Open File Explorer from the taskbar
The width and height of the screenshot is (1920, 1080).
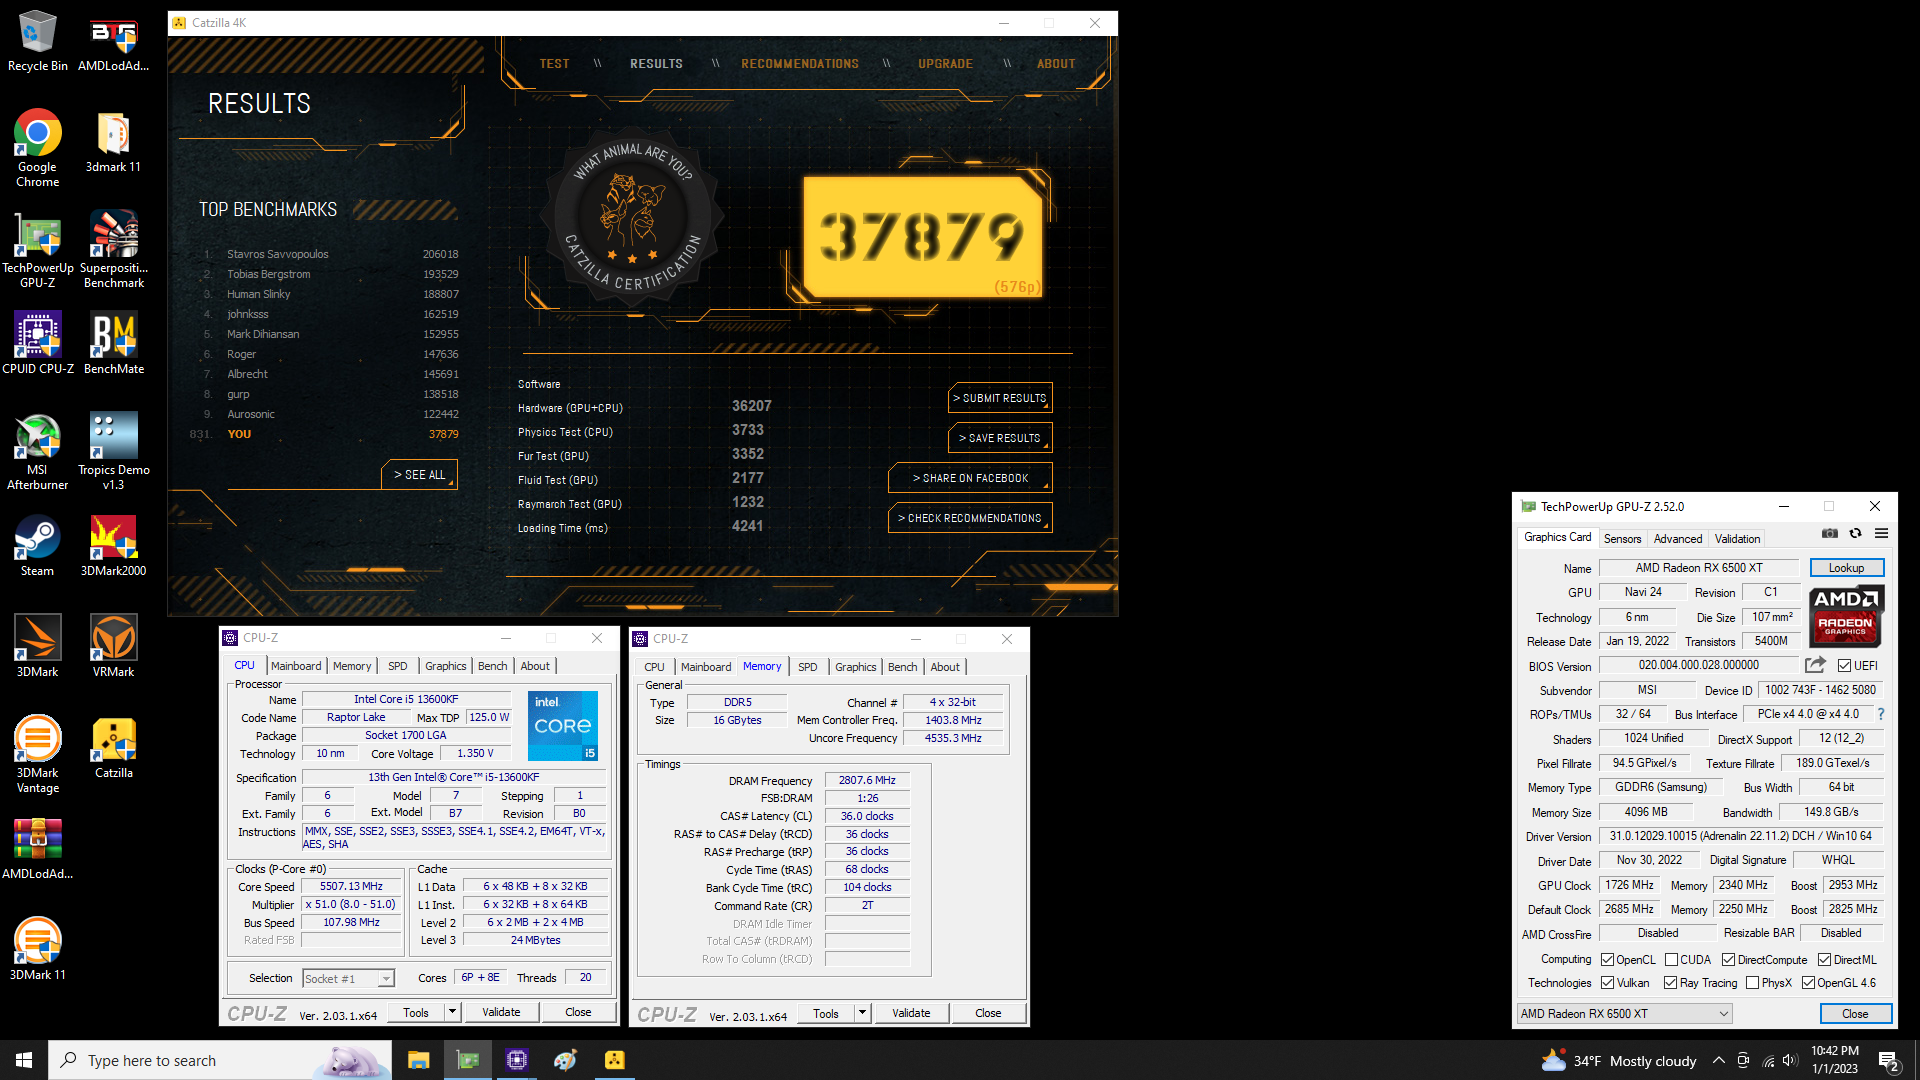coord(418,1060)
